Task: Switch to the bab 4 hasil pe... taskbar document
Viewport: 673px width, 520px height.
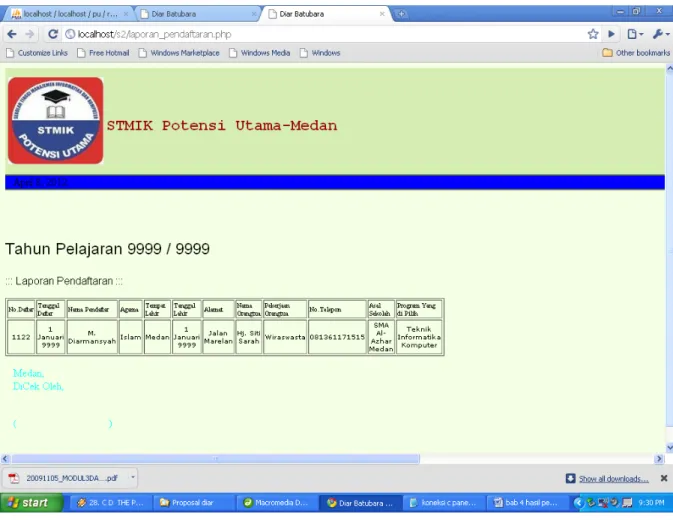Action: tap(527, 503)
